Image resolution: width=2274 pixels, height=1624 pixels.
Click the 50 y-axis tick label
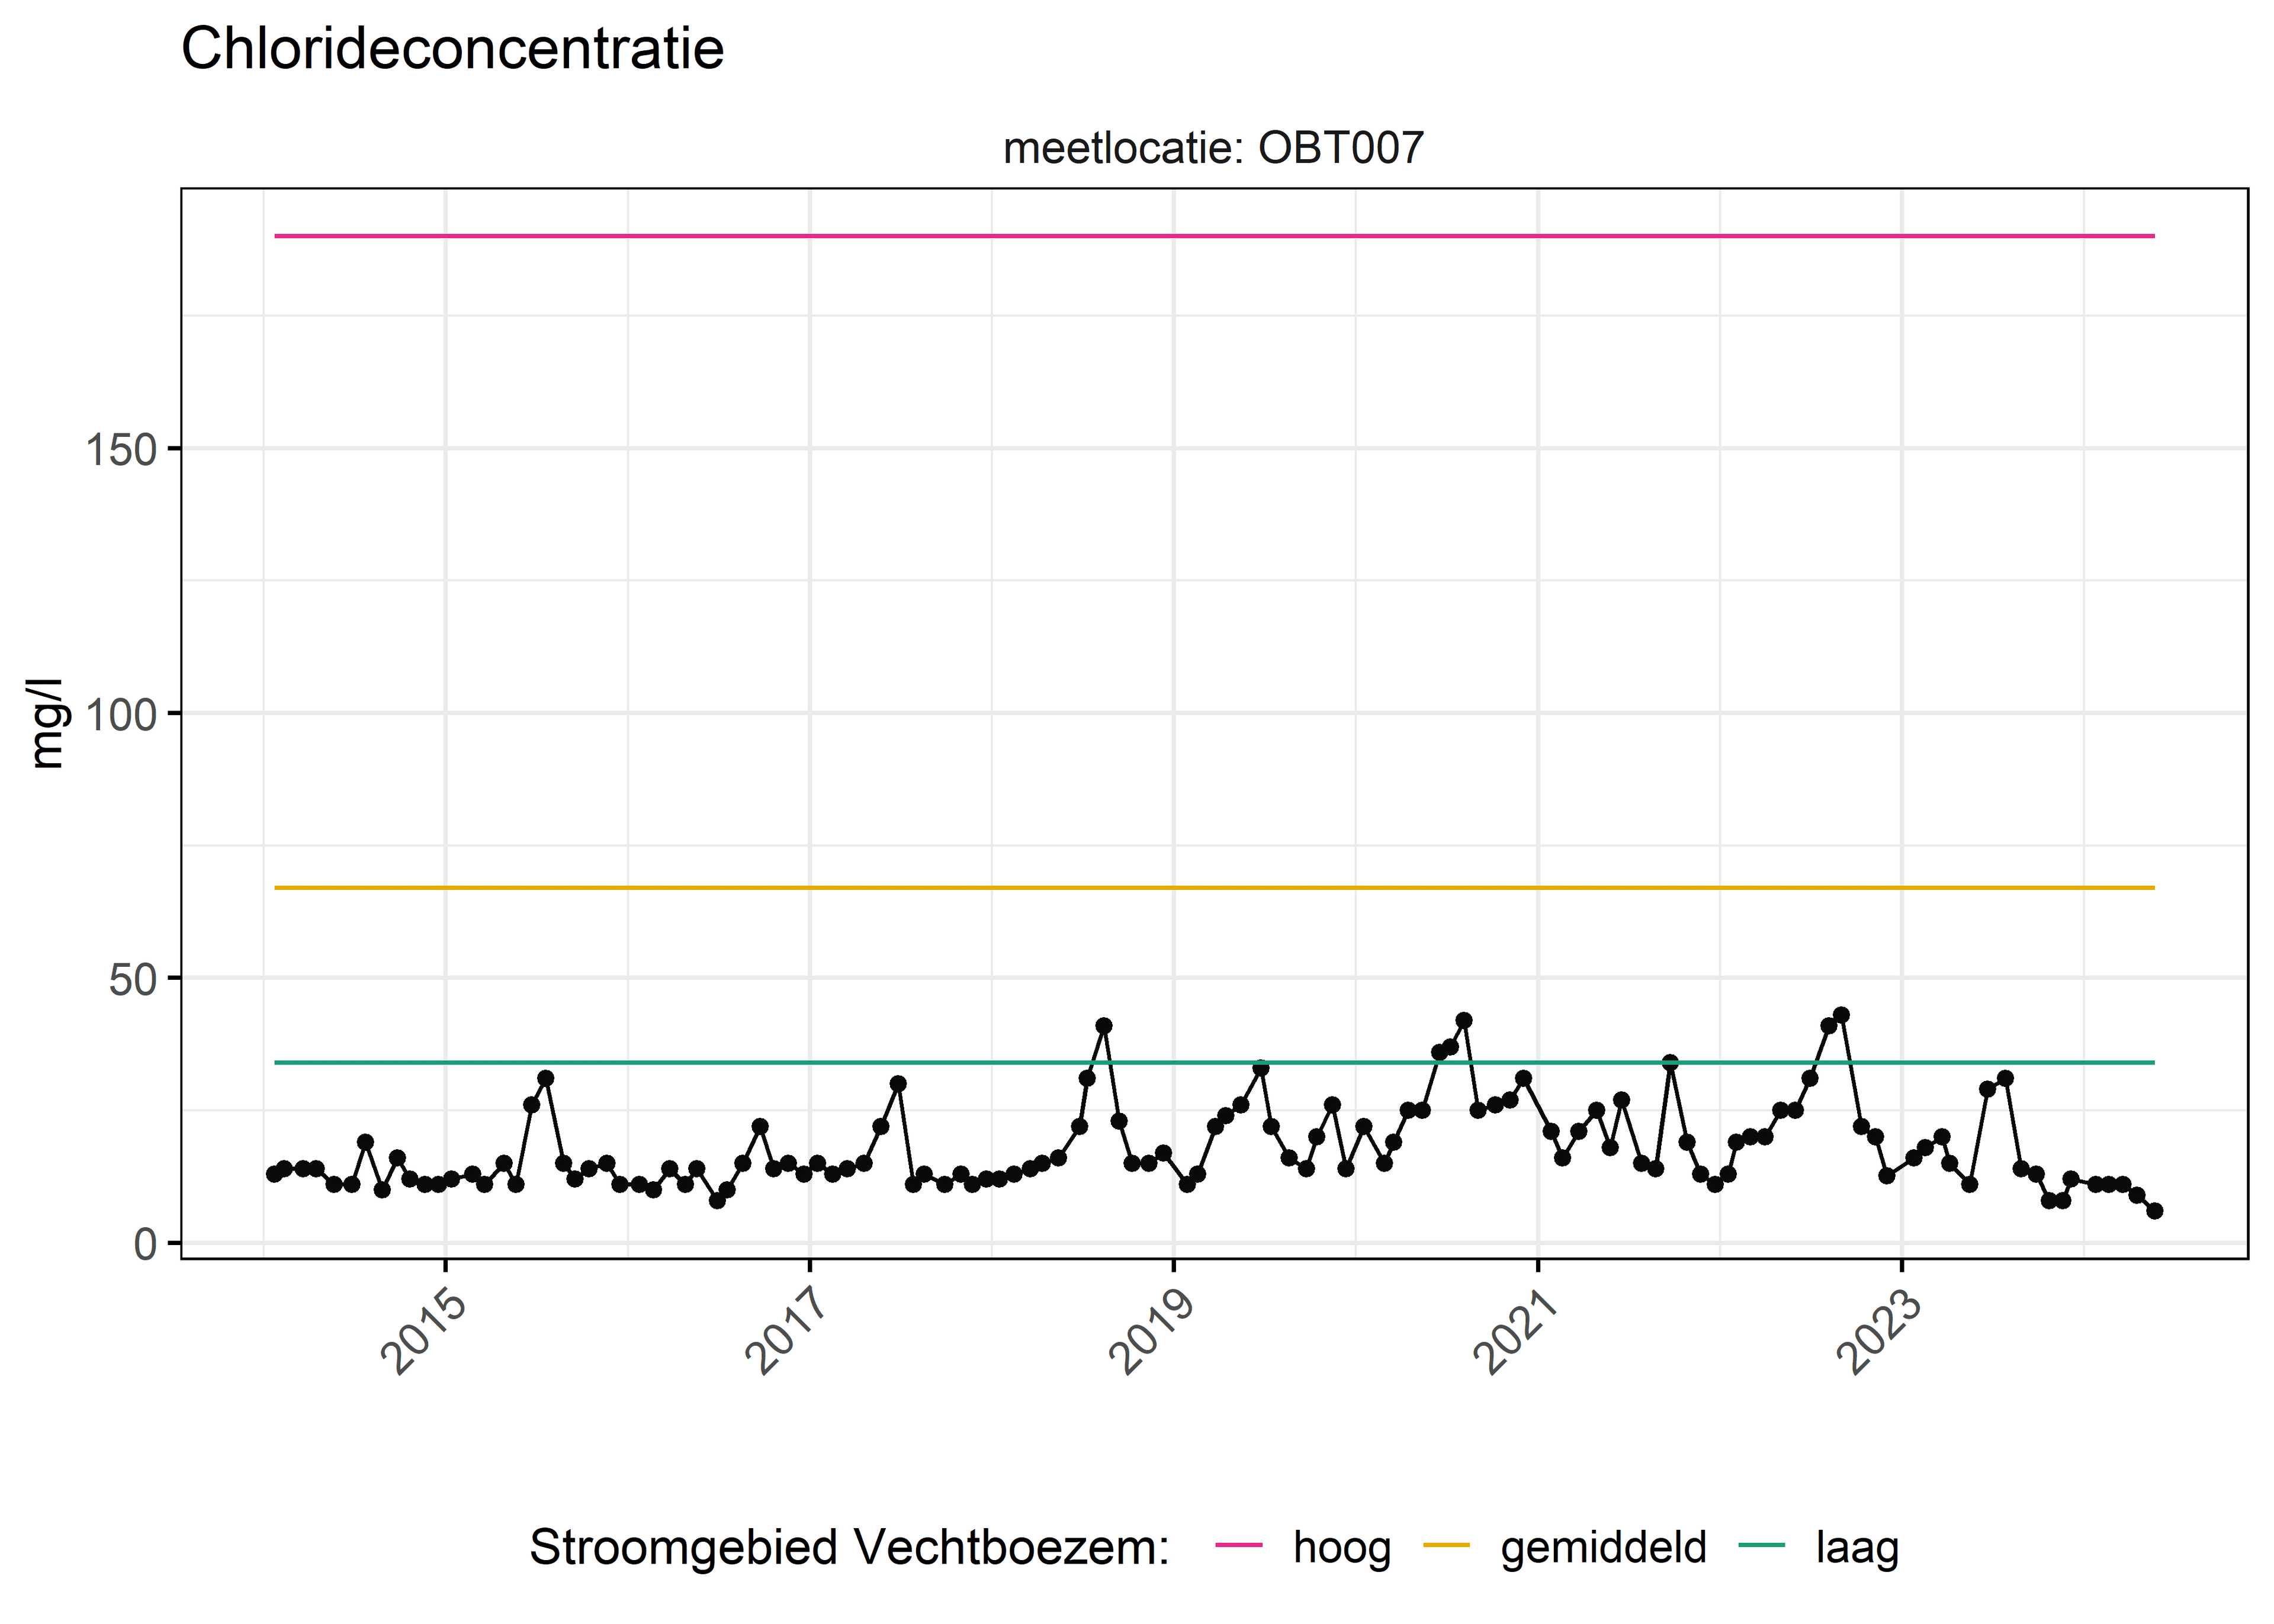(133, 980)
